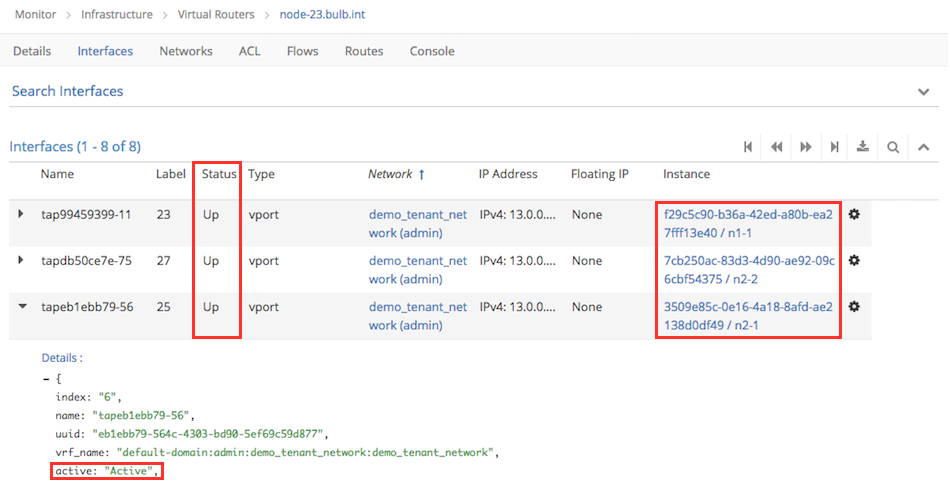Expand the tapdb50ce7e-75 row details
The height and width of the screenshot is (481, 950).
click(21, 260)
